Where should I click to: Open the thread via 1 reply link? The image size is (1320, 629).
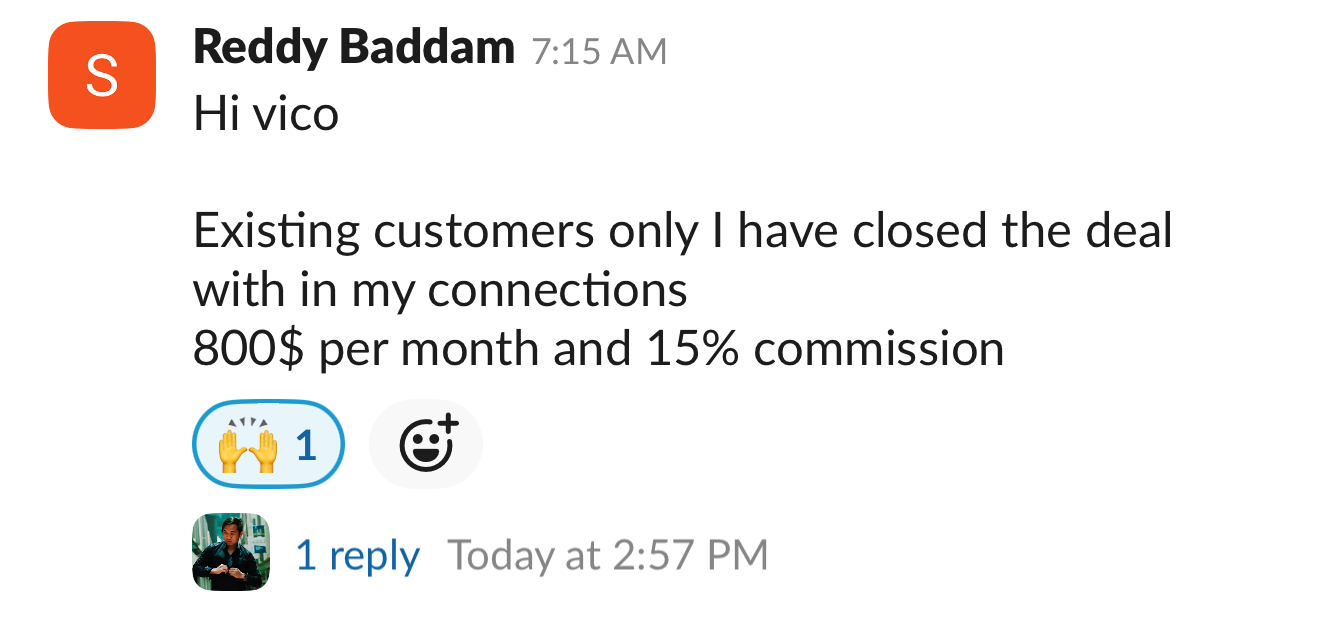coord(357,555)
